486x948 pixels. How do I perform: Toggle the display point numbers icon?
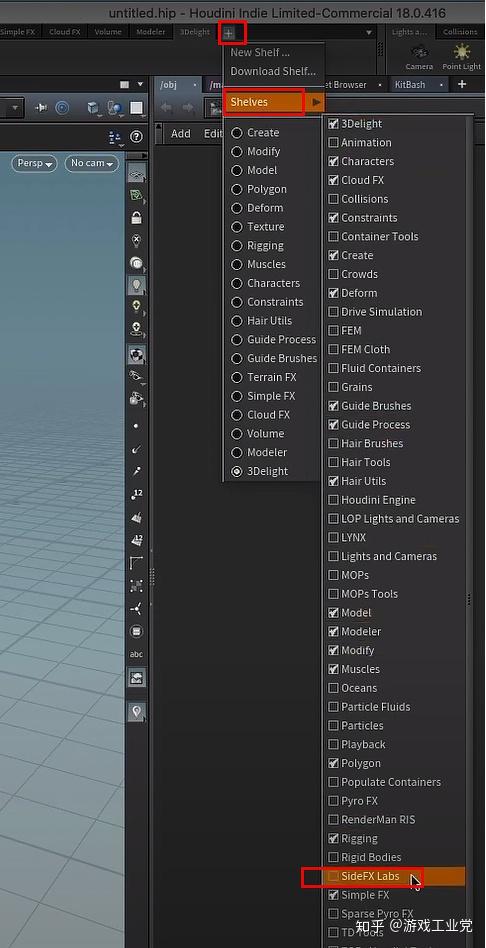coord(137,495)
